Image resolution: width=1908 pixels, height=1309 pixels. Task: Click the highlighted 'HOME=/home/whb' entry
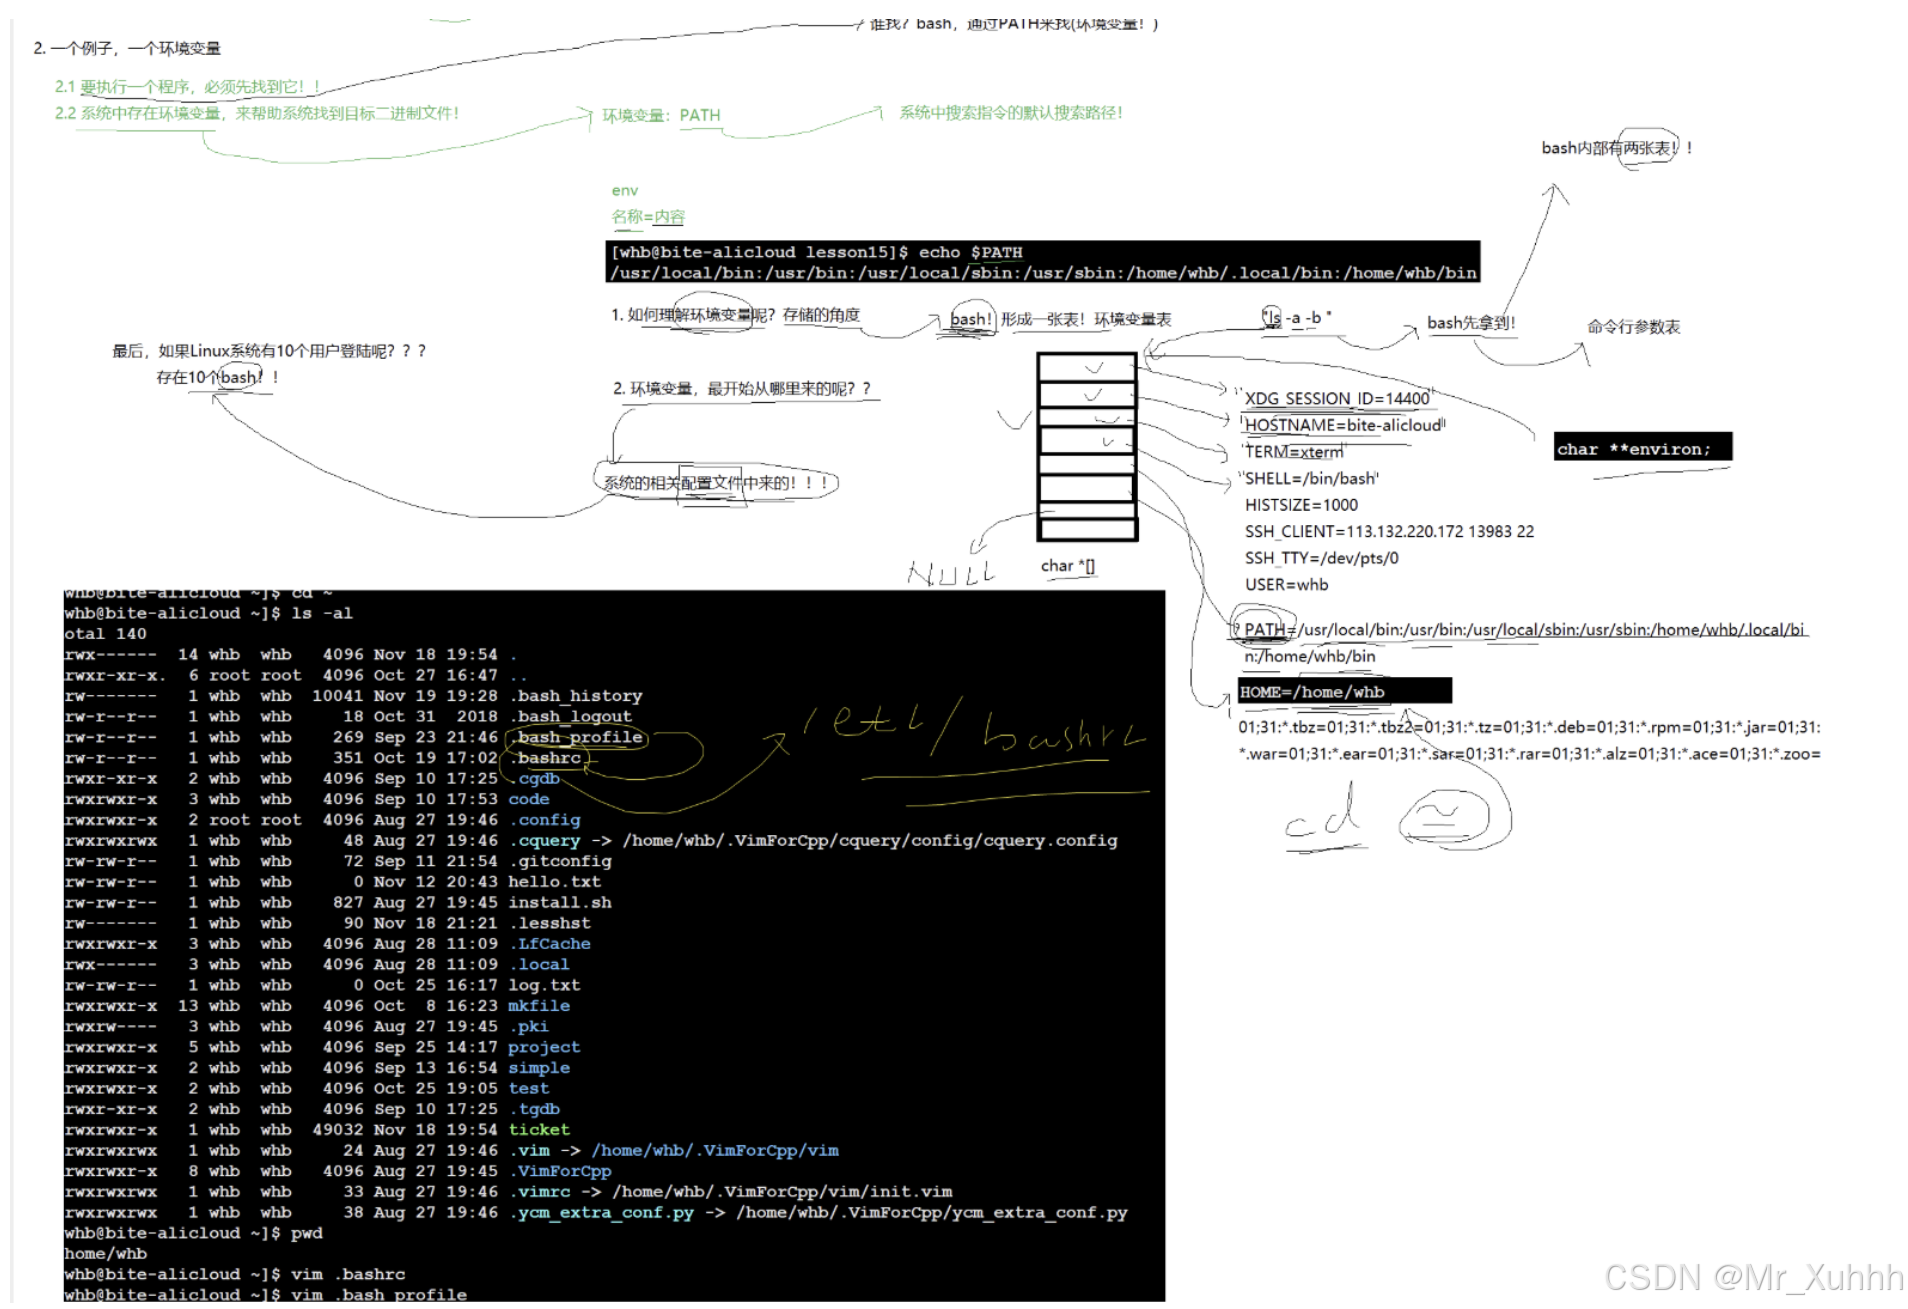point(1344,691)
